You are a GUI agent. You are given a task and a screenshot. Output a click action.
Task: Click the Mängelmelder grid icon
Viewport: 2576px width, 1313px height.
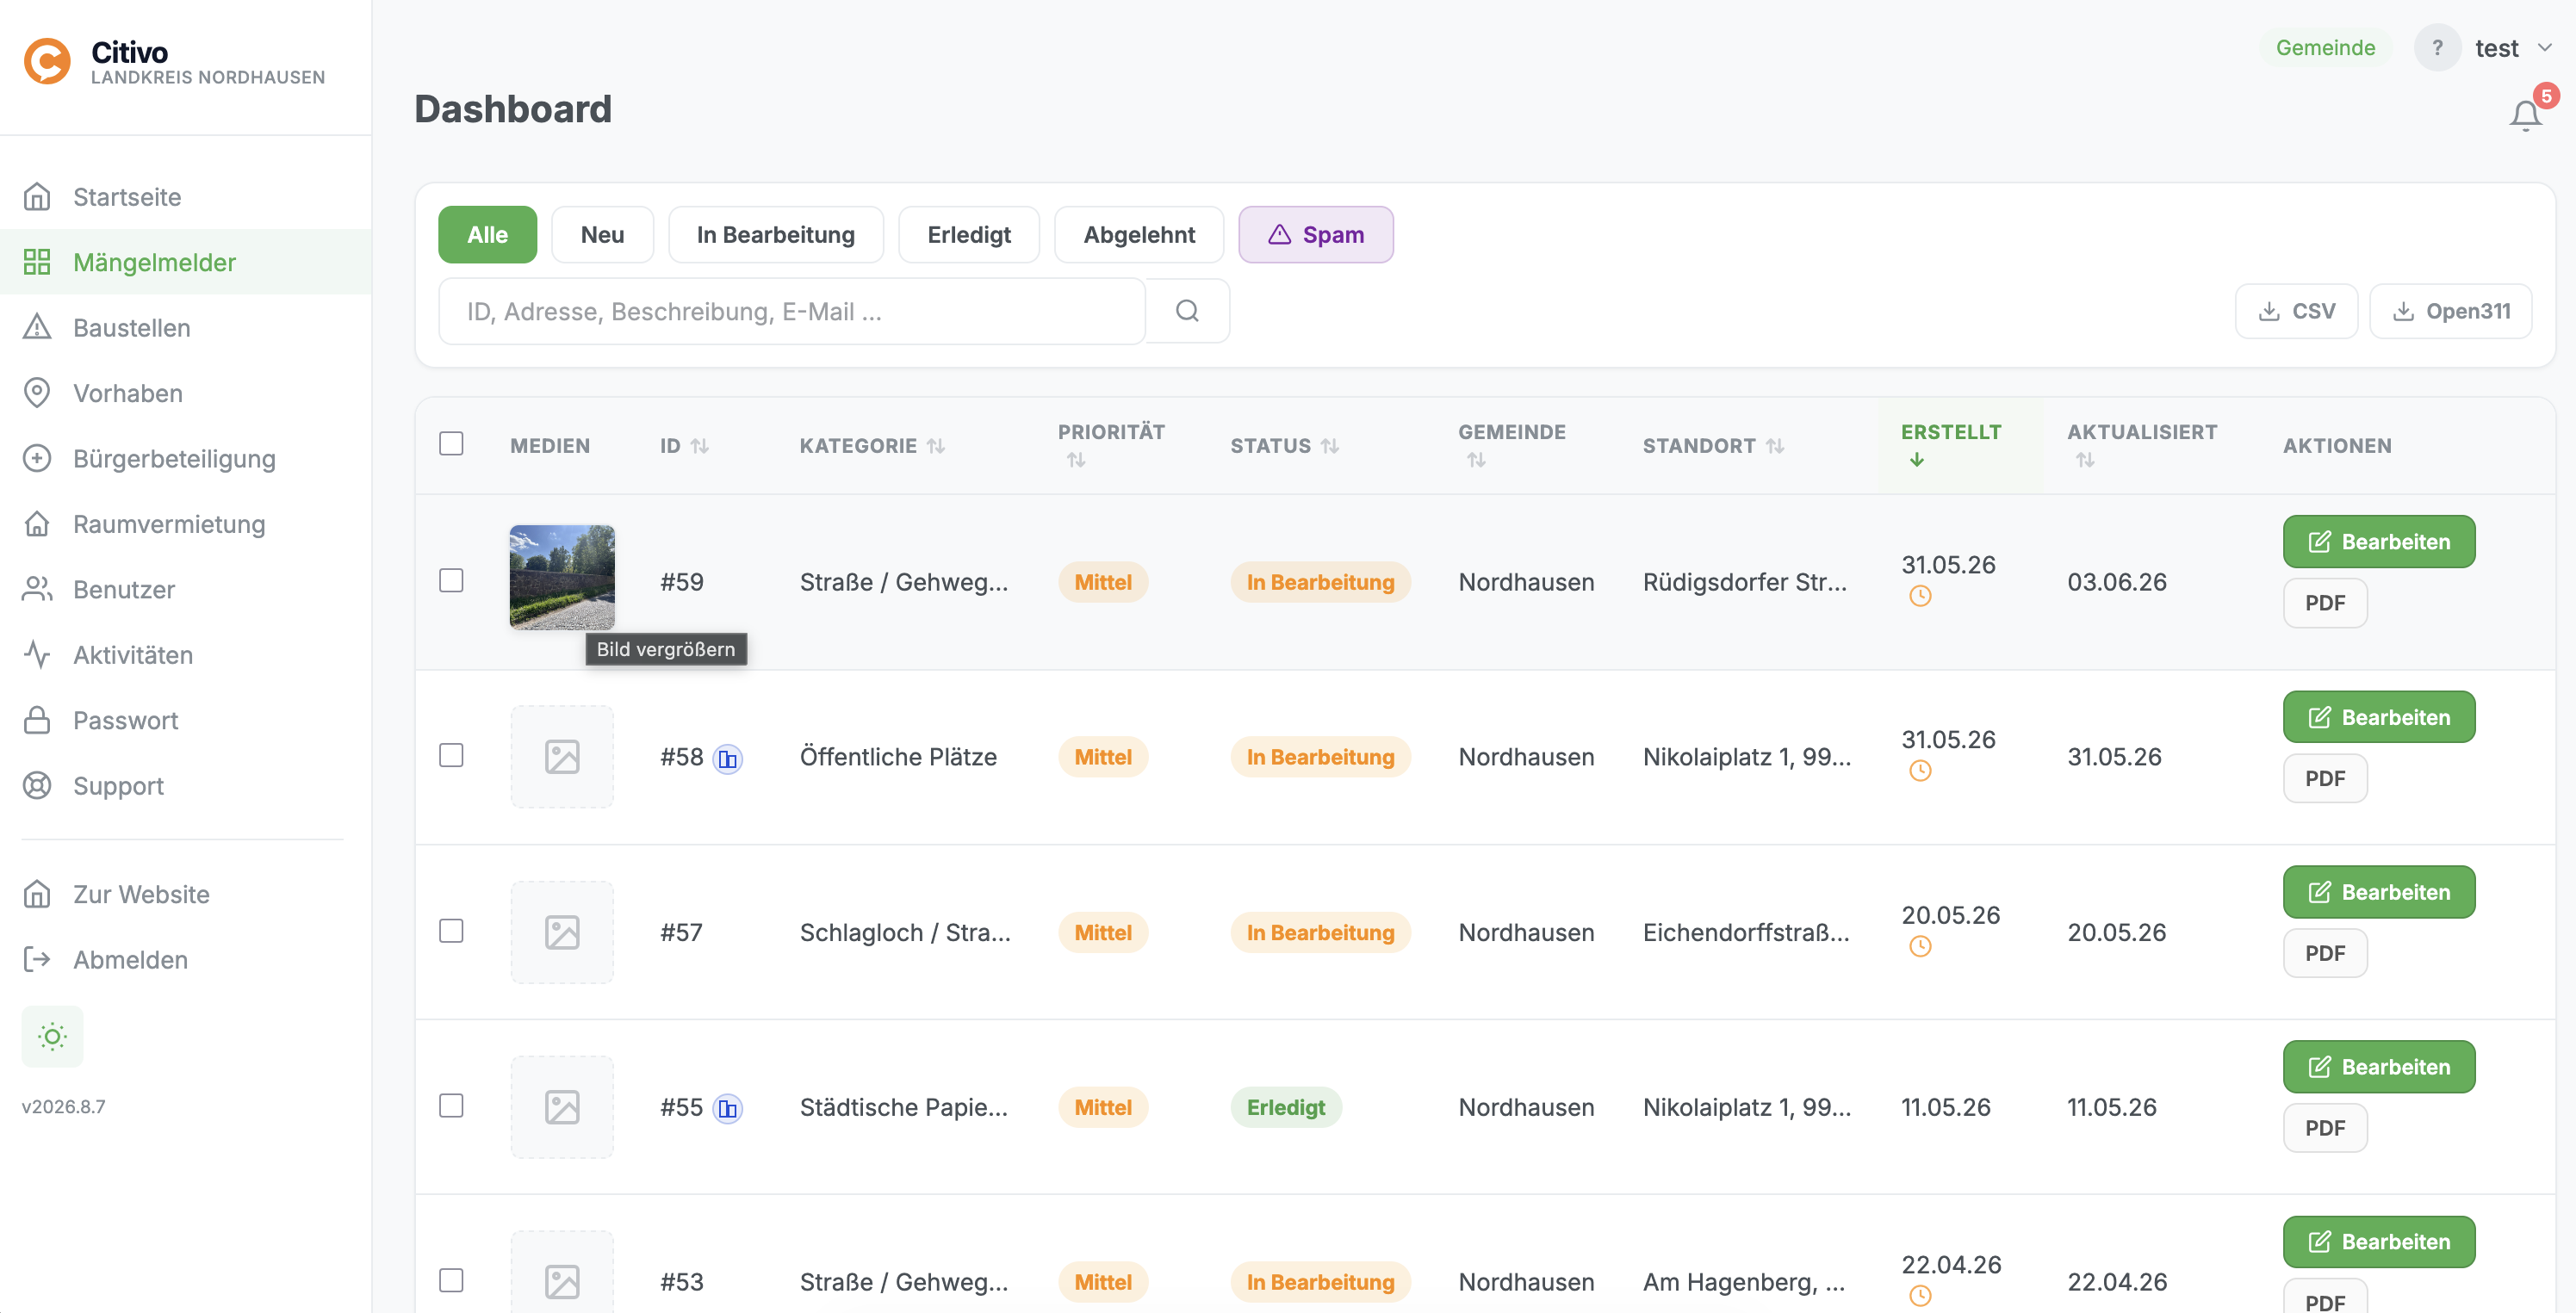coord(37,262)
